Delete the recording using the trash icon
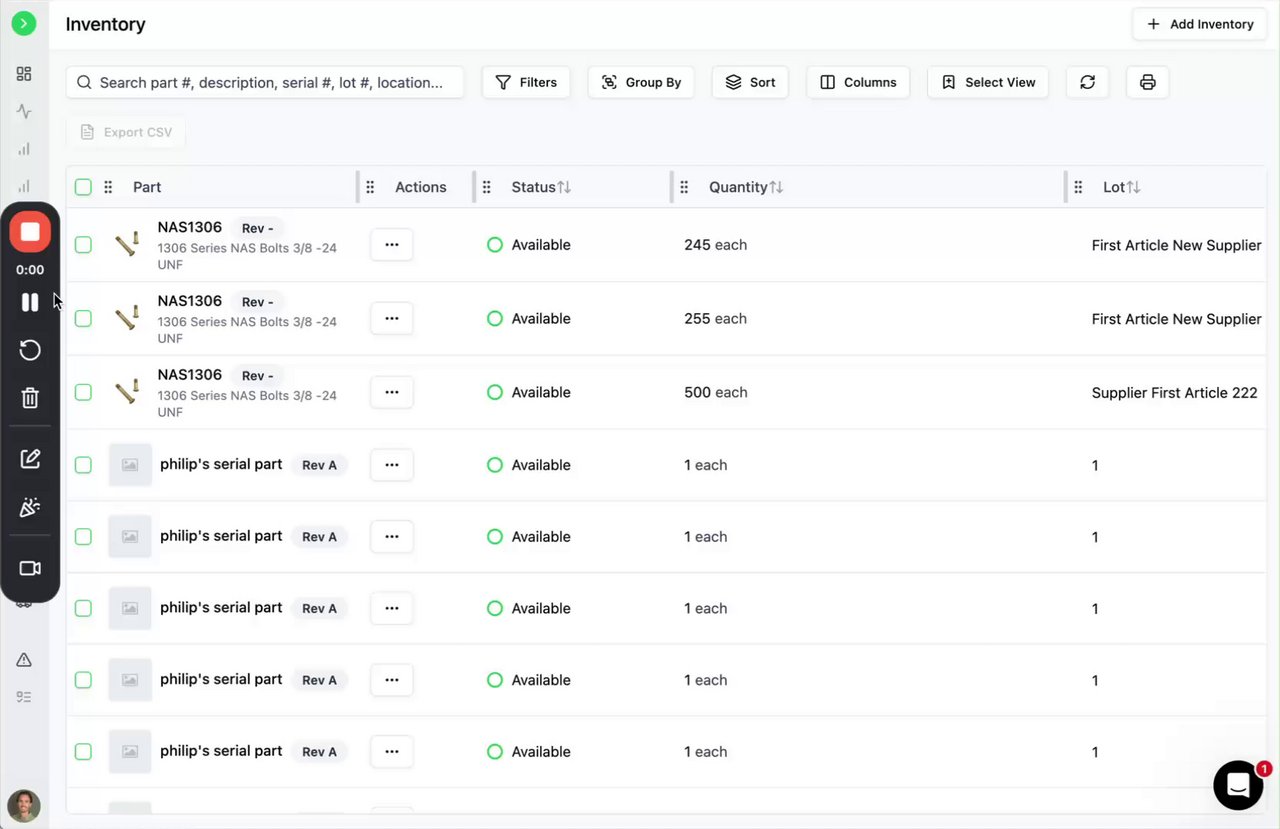The image size is (1280, 829). pos(30,398)
